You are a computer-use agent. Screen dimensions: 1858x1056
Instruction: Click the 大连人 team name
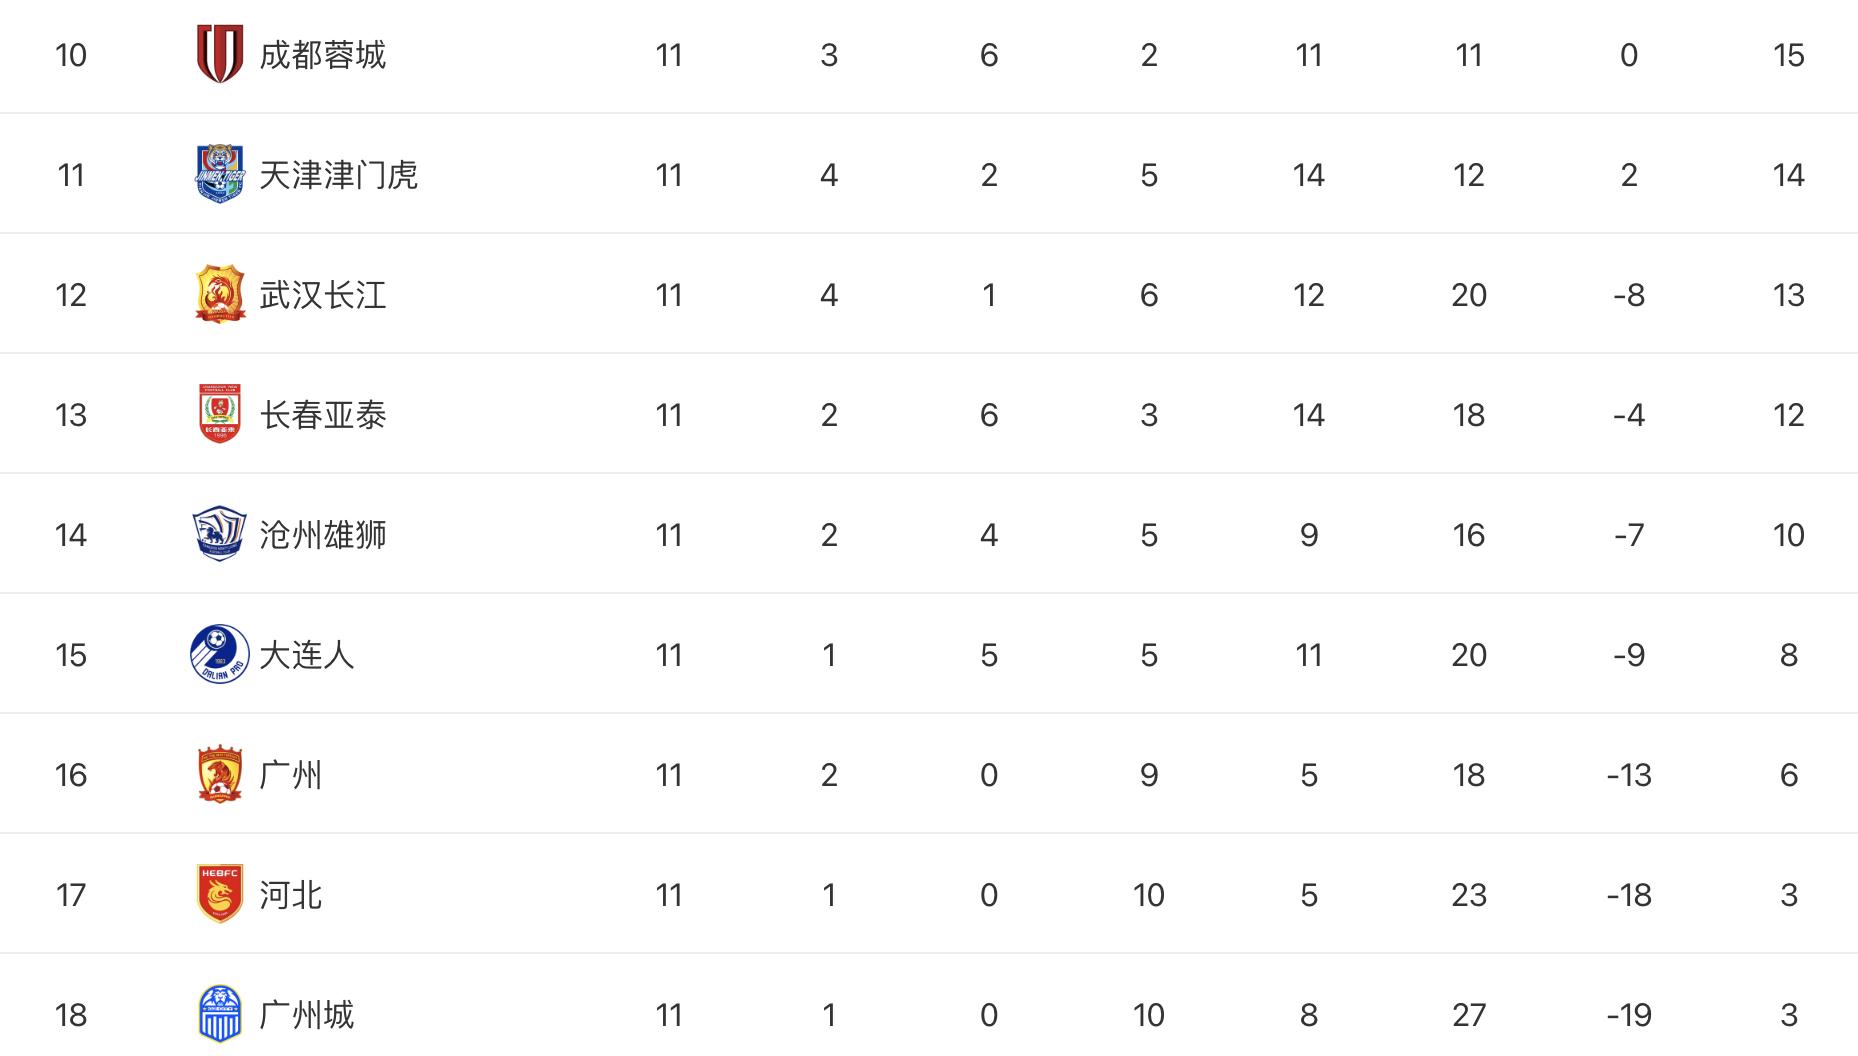tap(306, 655)
